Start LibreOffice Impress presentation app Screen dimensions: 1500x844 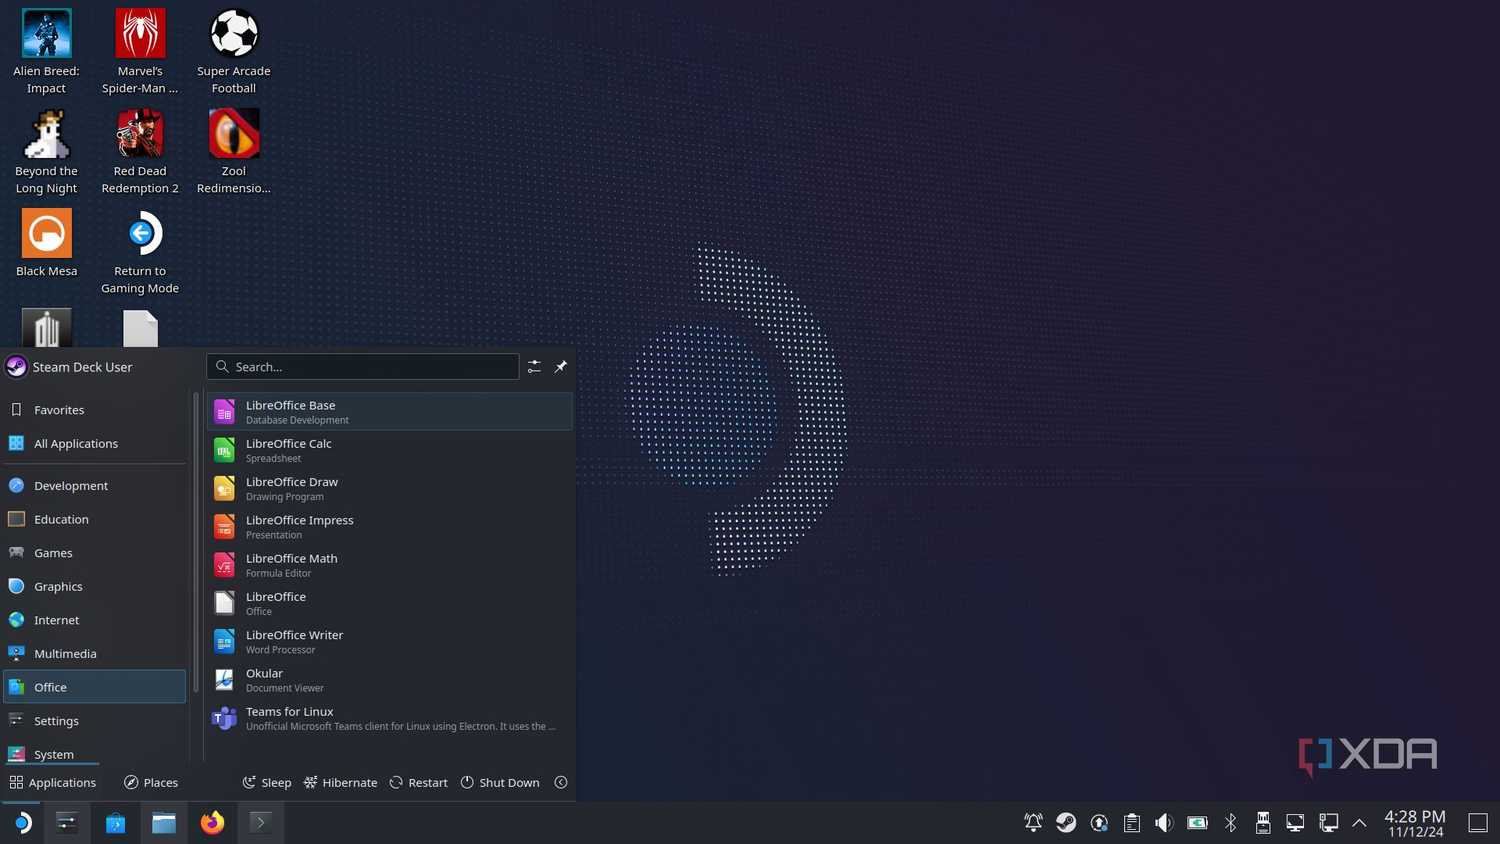point(390,527)
